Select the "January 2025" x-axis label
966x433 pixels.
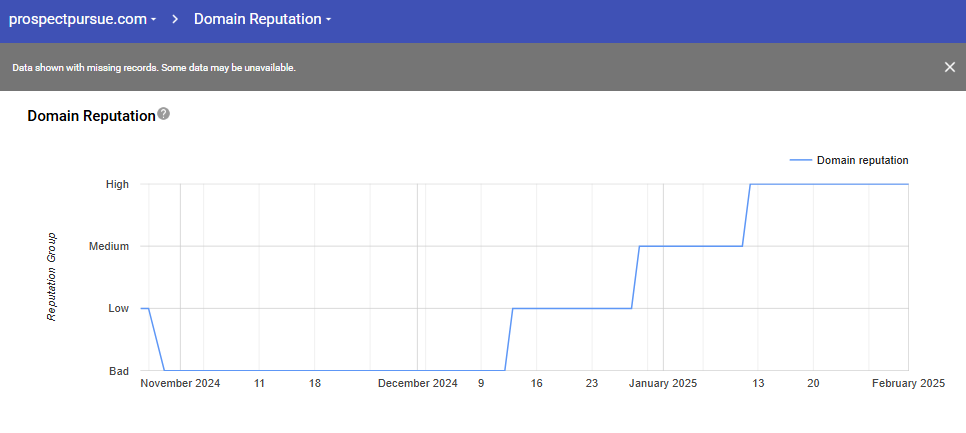662,383
